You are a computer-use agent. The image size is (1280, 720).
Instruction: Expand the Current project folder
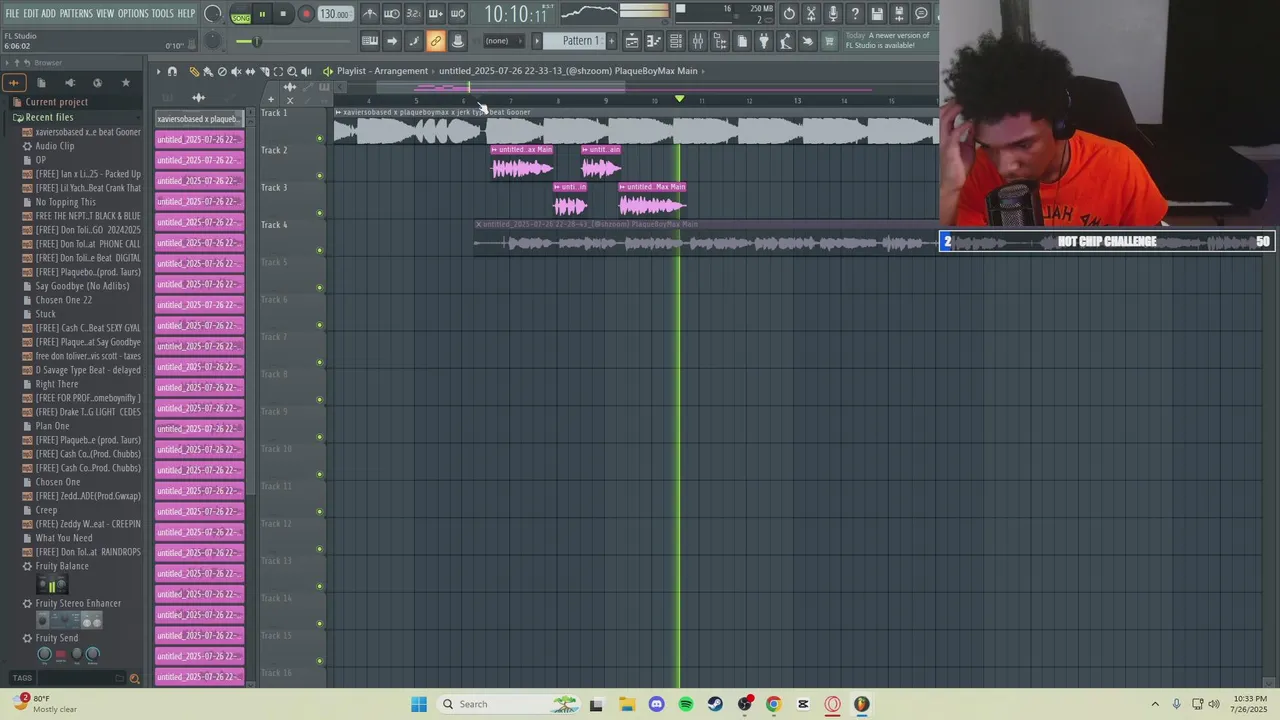[56, 102]
